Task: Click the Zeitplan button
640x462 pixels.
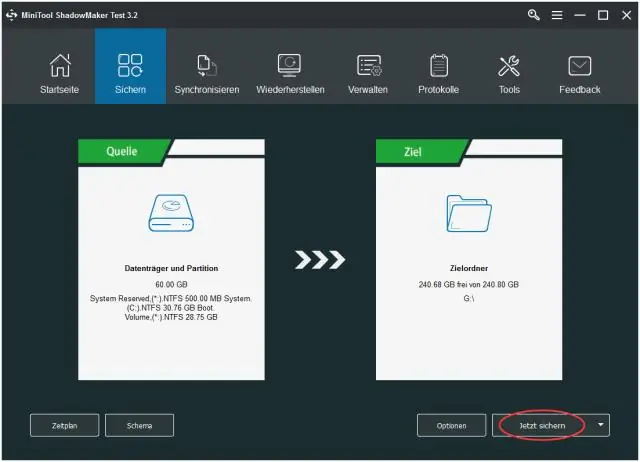Action: tap(64, 425)
